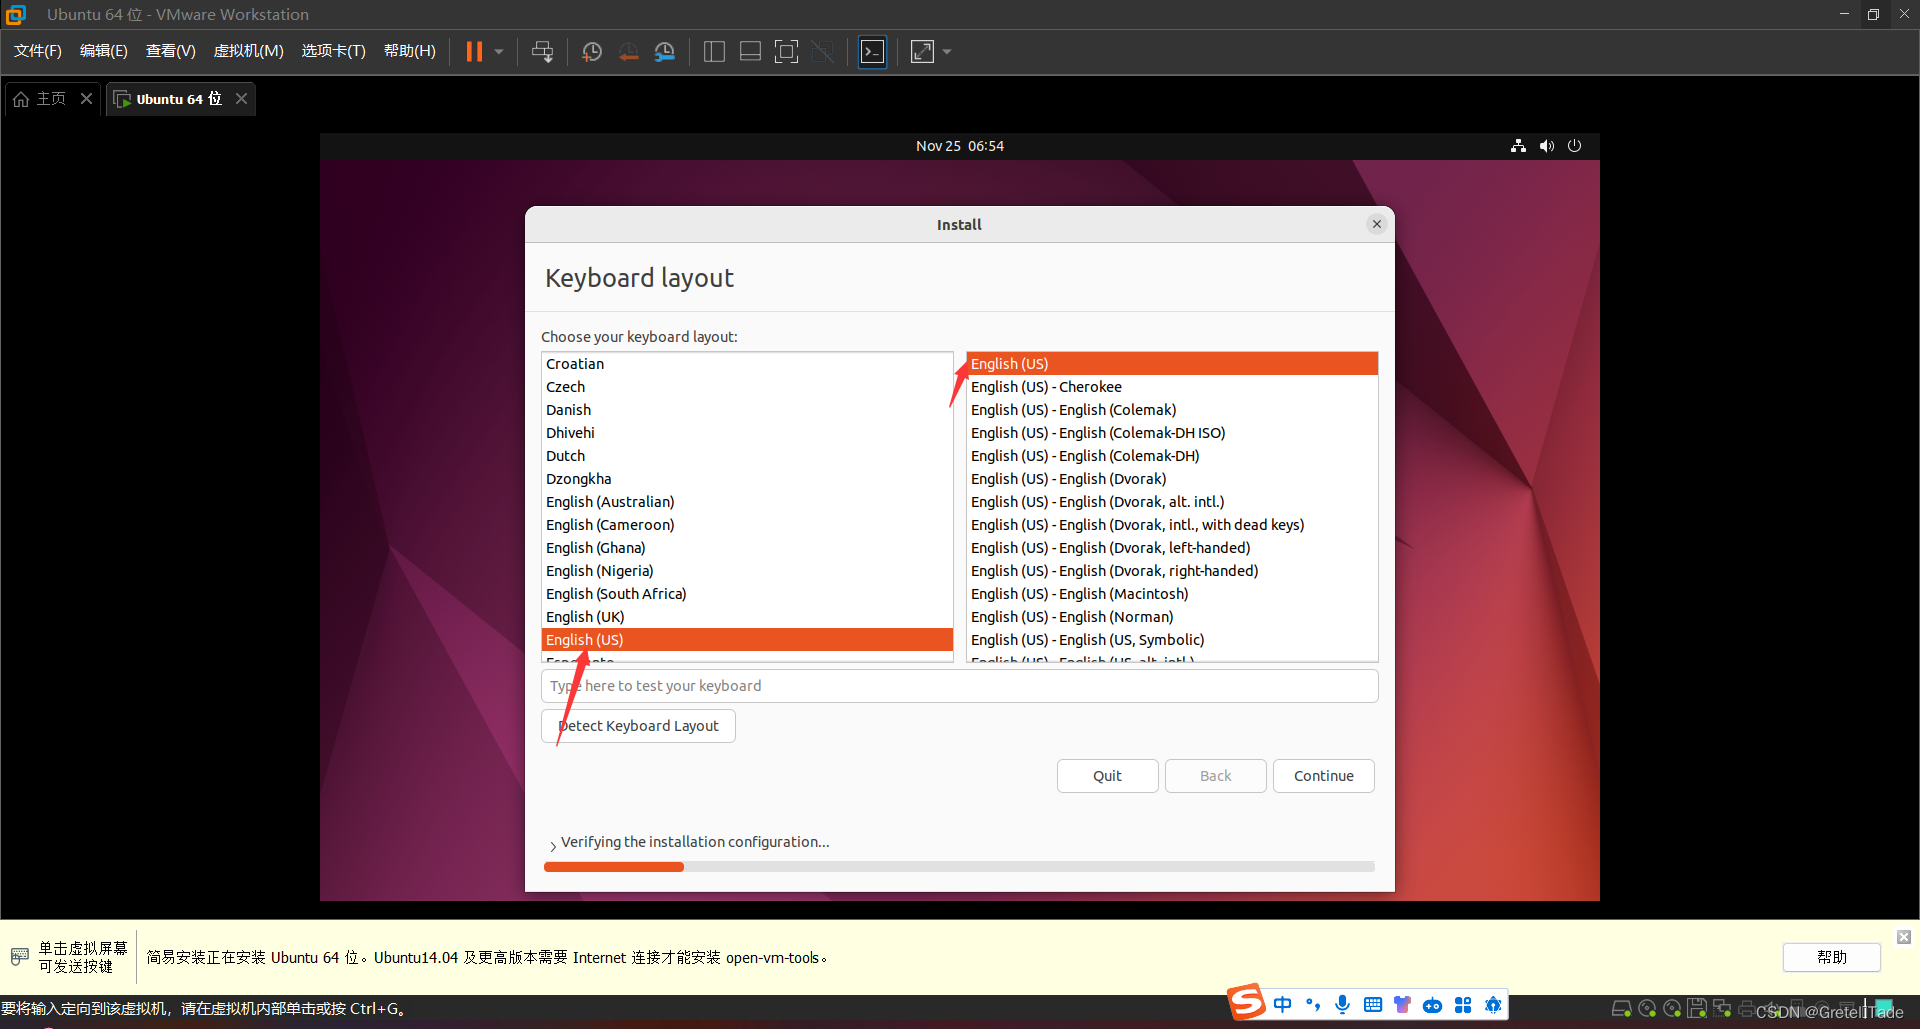The width and height of the screenshot is (1920, 1029).
Task: Open the 文件(F) menu
Action: coord(38,51)
